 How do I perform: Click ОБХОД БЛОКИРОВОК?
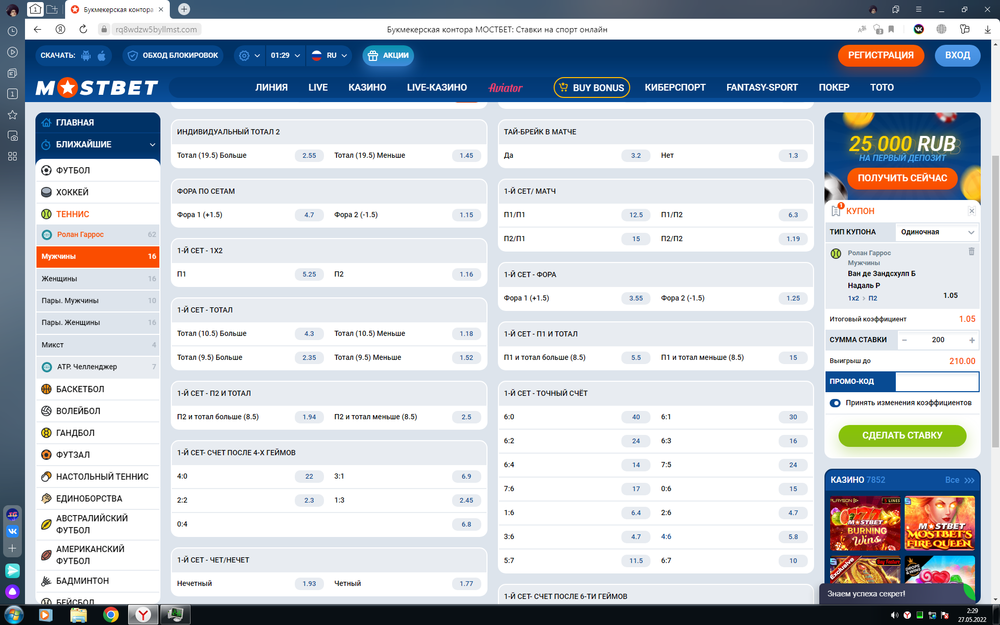pyautogui.click(x=173, y=55)
